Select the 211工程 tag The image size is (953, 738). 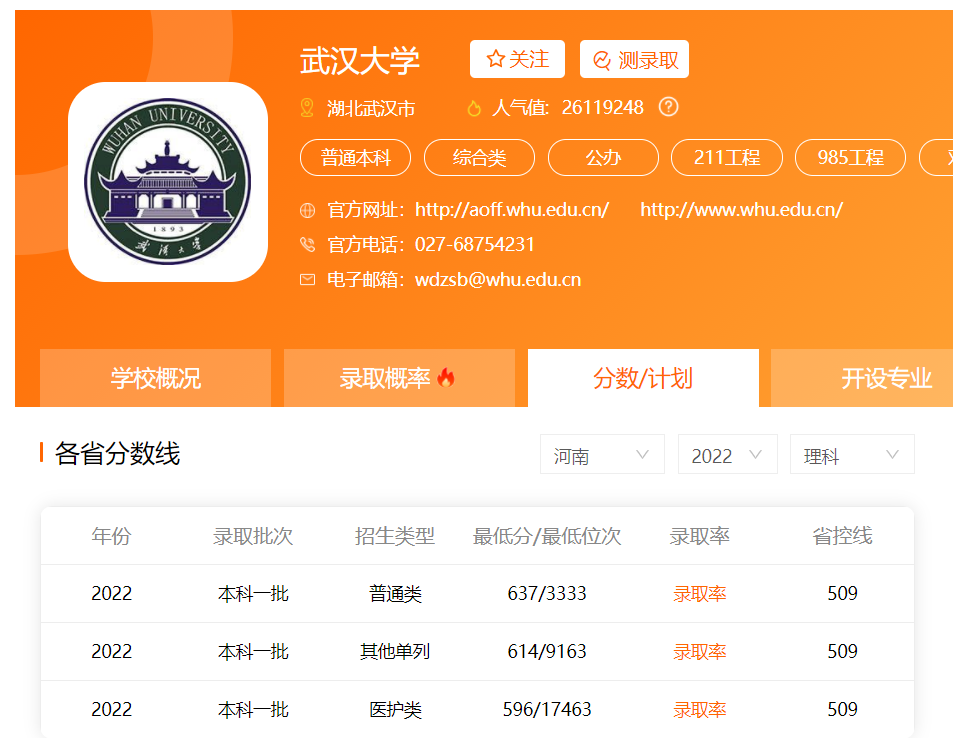coord(726,157)
